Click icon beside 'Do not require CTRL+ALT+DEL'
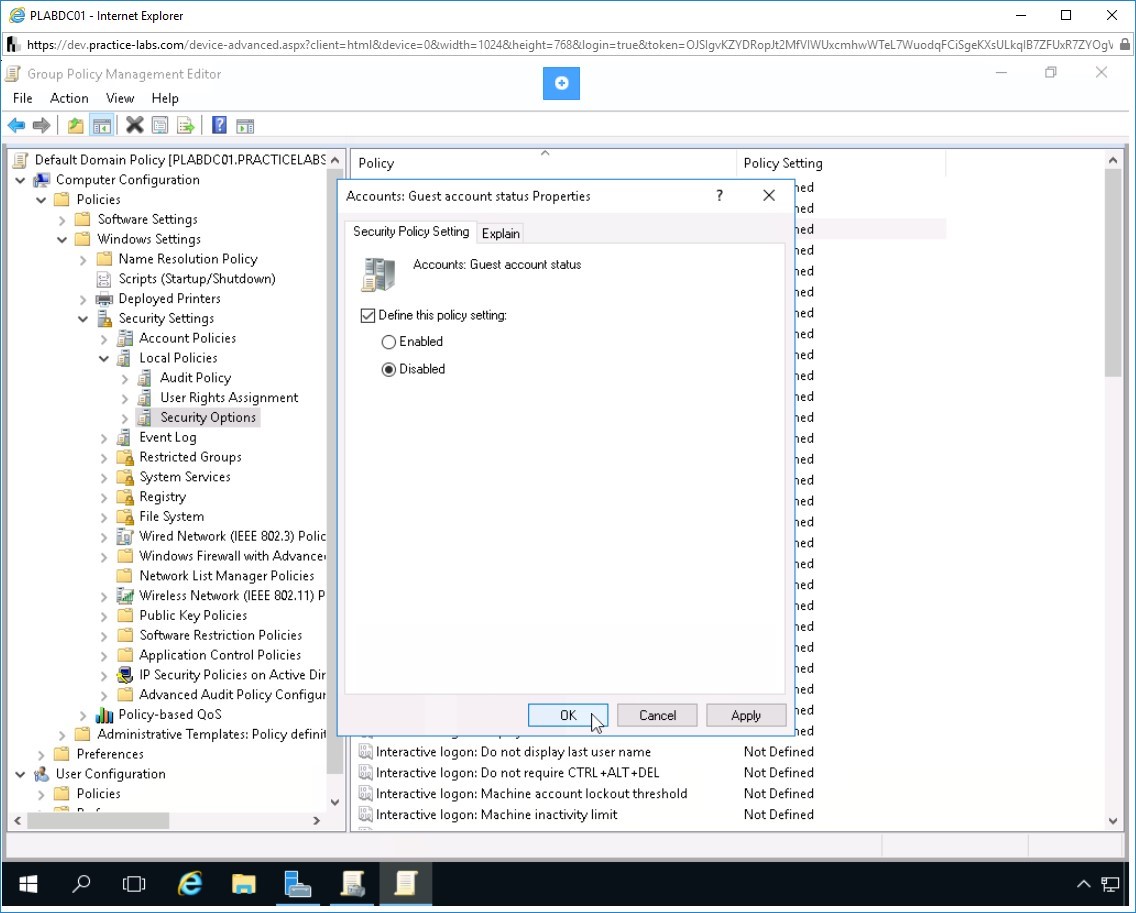Viewport: 1136px width, 913px height. pos(366,773)
